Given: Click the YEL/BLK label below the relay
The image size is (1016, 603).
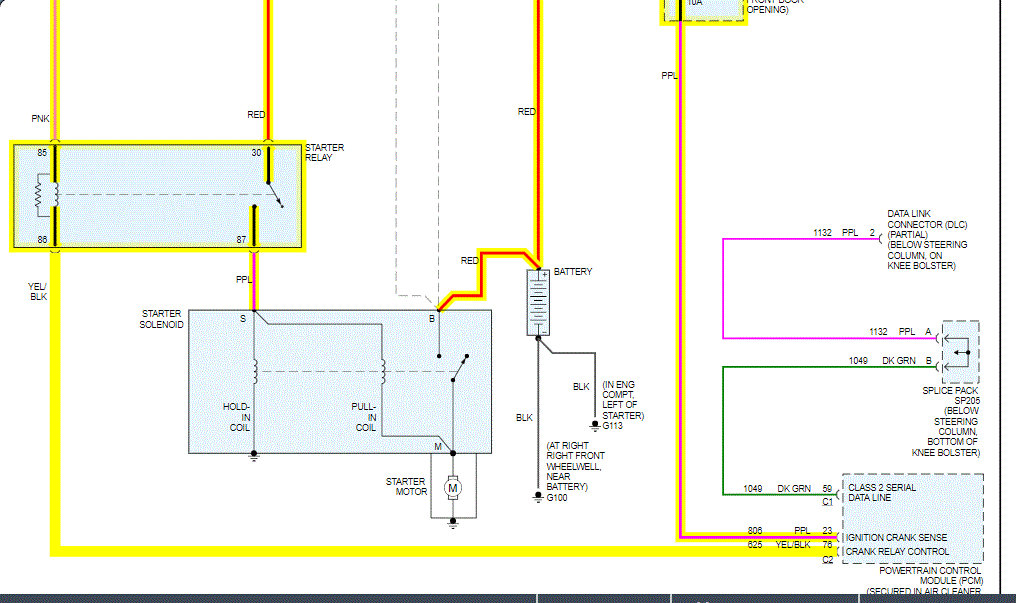Looking at the screenshot, I should [38, 291].
